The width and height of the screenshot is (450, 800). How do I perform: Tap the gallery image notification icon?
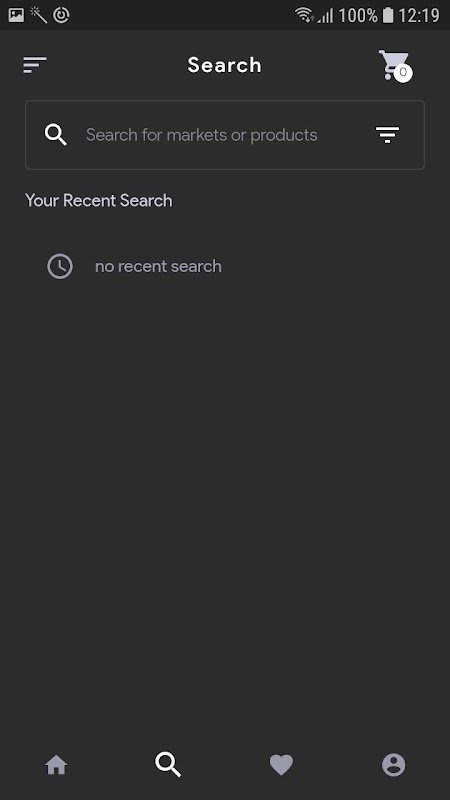pos(16,15)
